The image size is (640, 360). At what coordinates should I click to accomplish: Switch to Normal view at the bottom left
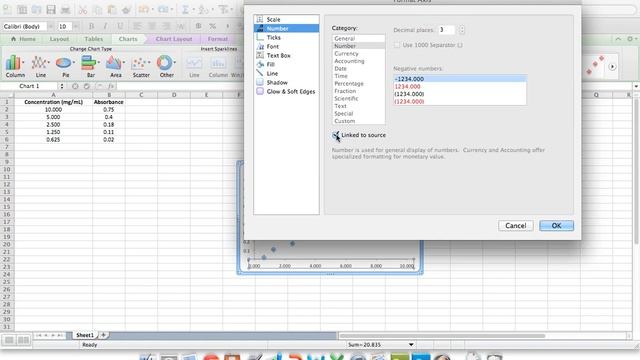tap(9, 340)
